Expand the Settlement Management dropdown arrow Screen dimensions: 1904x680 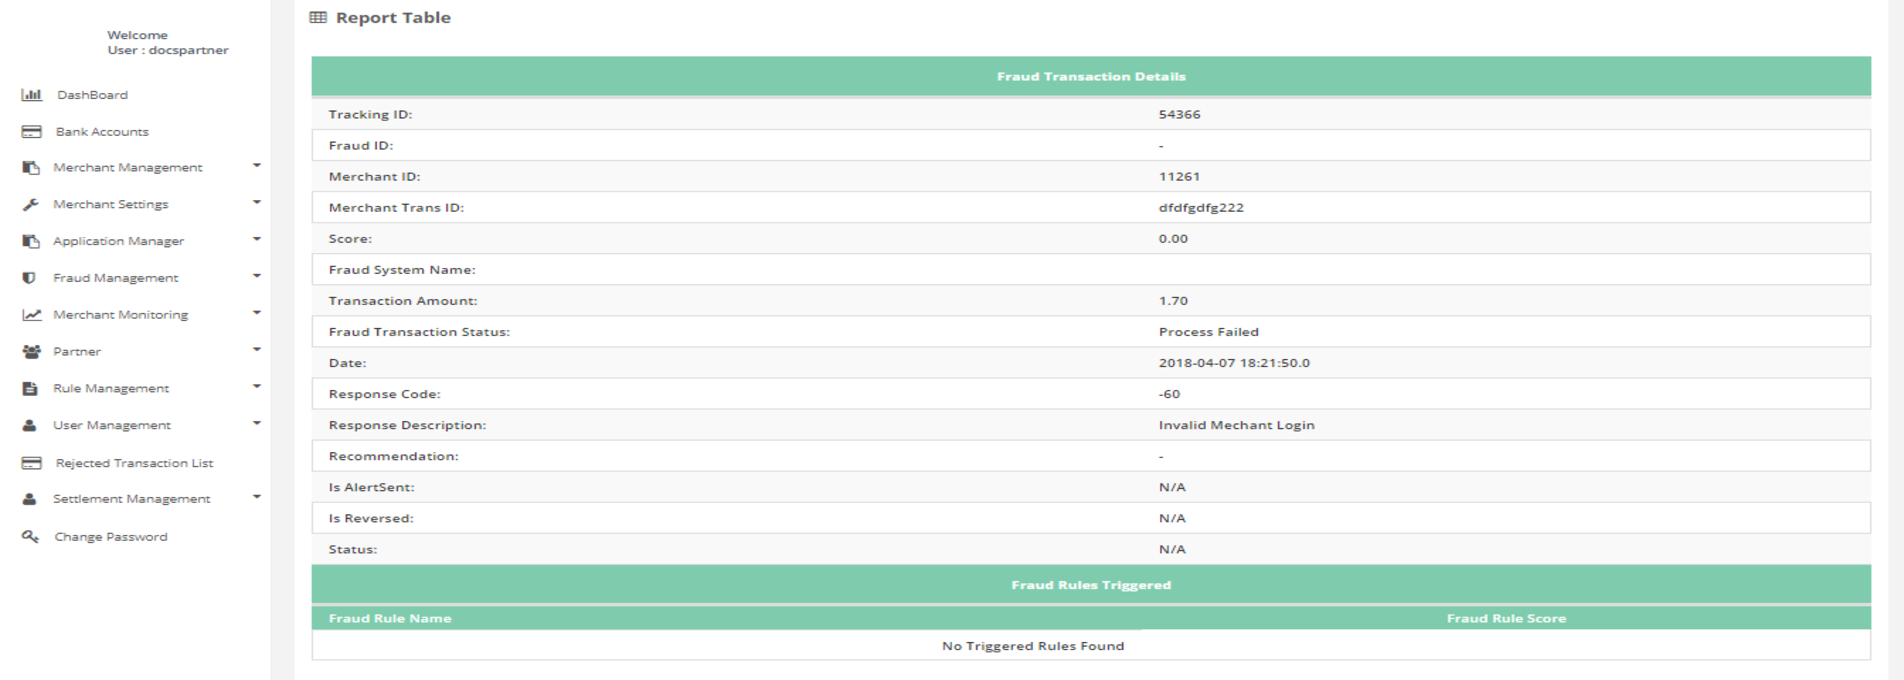[x=257, y=497]
